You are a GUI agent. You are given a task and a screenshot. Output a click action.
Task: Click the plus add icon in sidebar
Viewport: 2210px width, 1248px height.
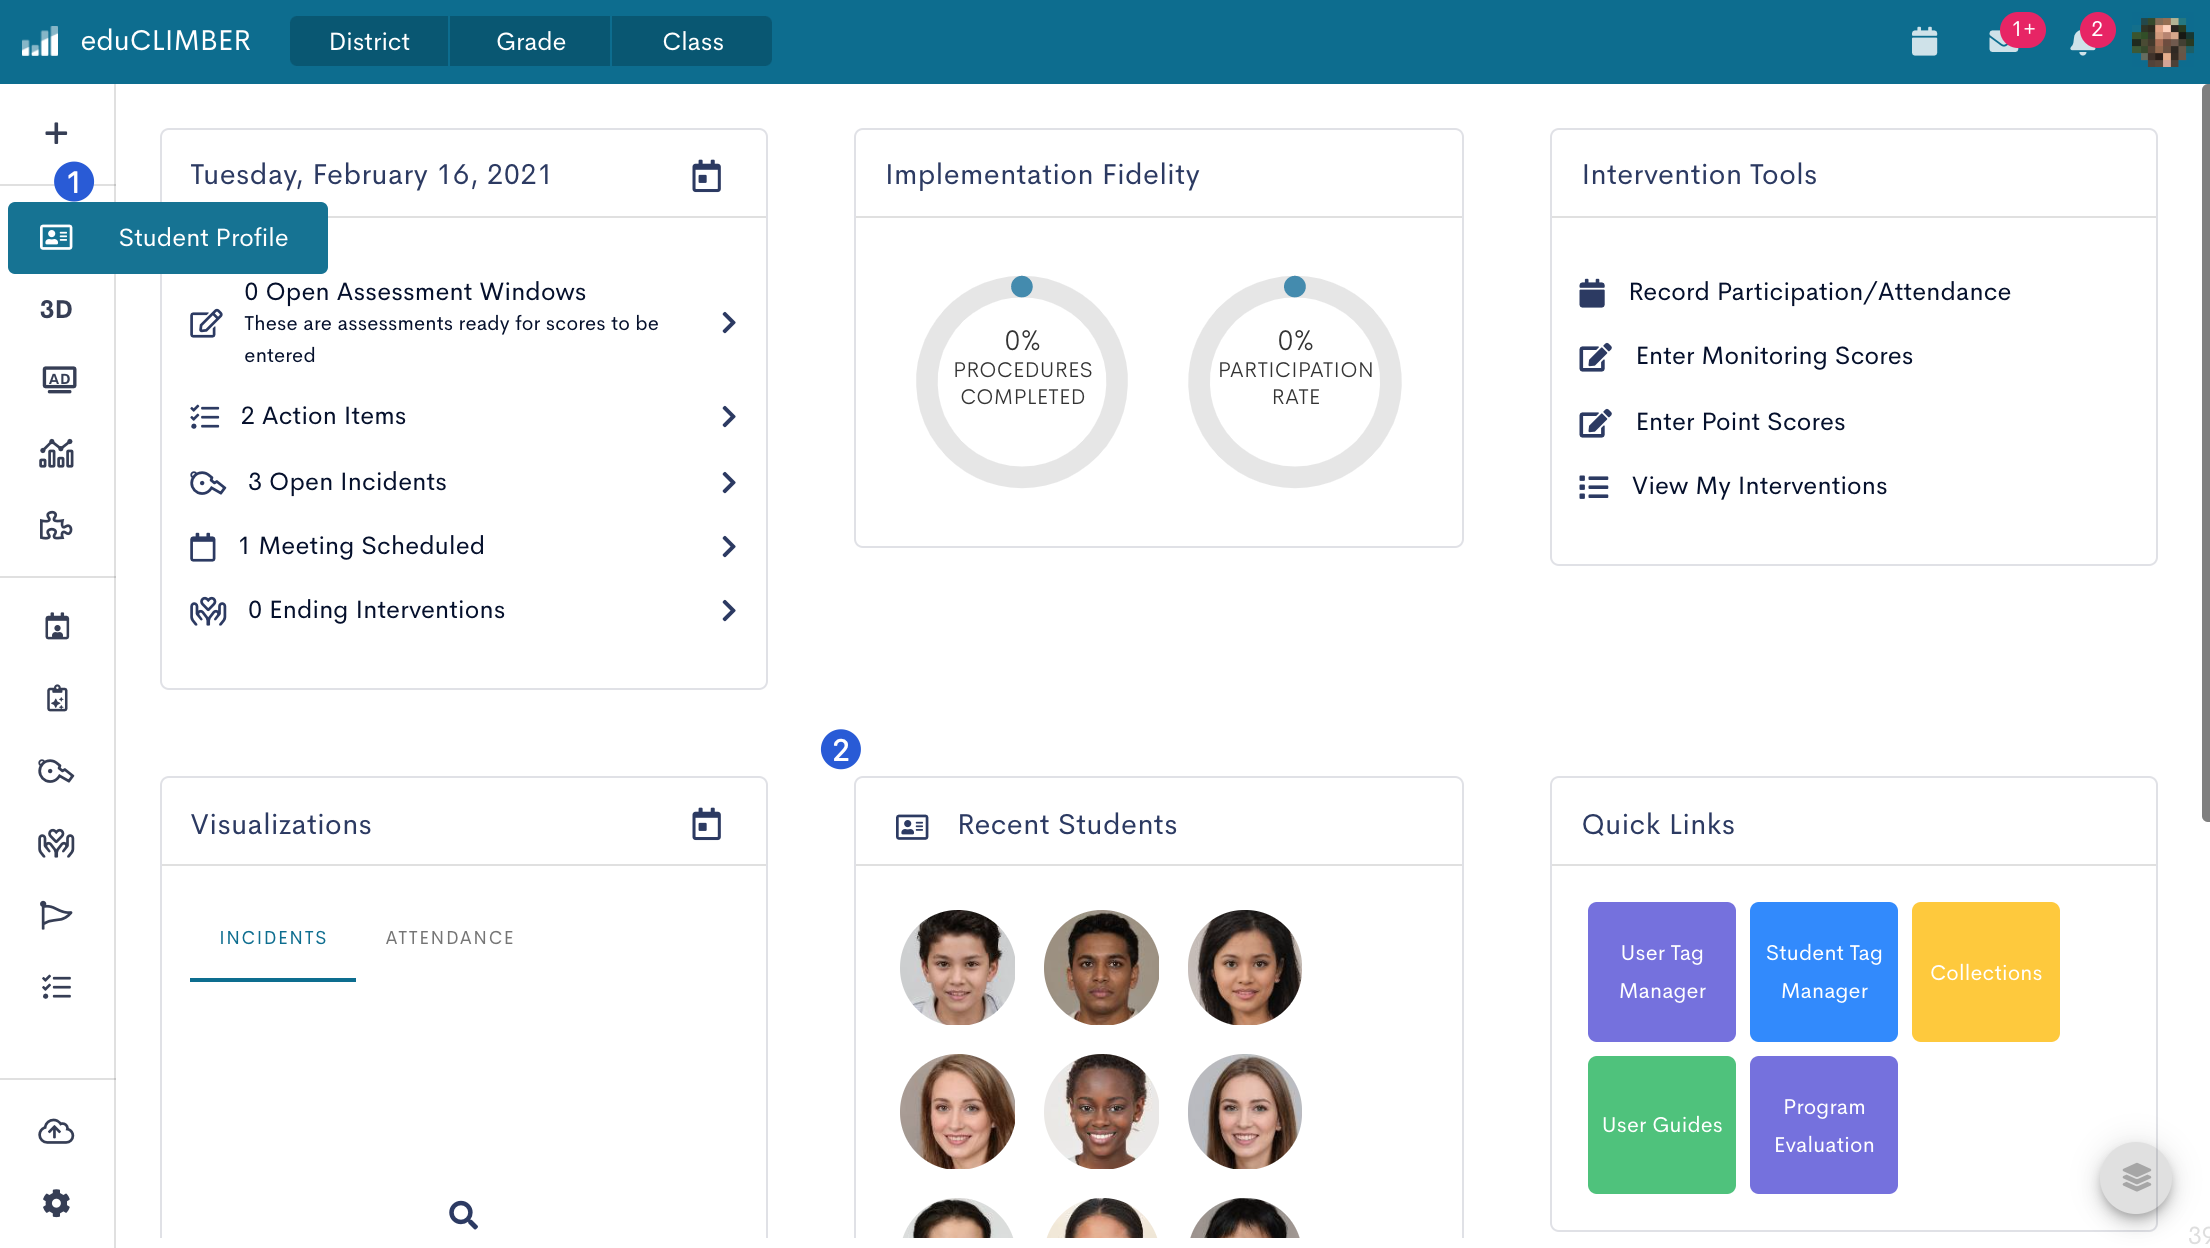56,133
